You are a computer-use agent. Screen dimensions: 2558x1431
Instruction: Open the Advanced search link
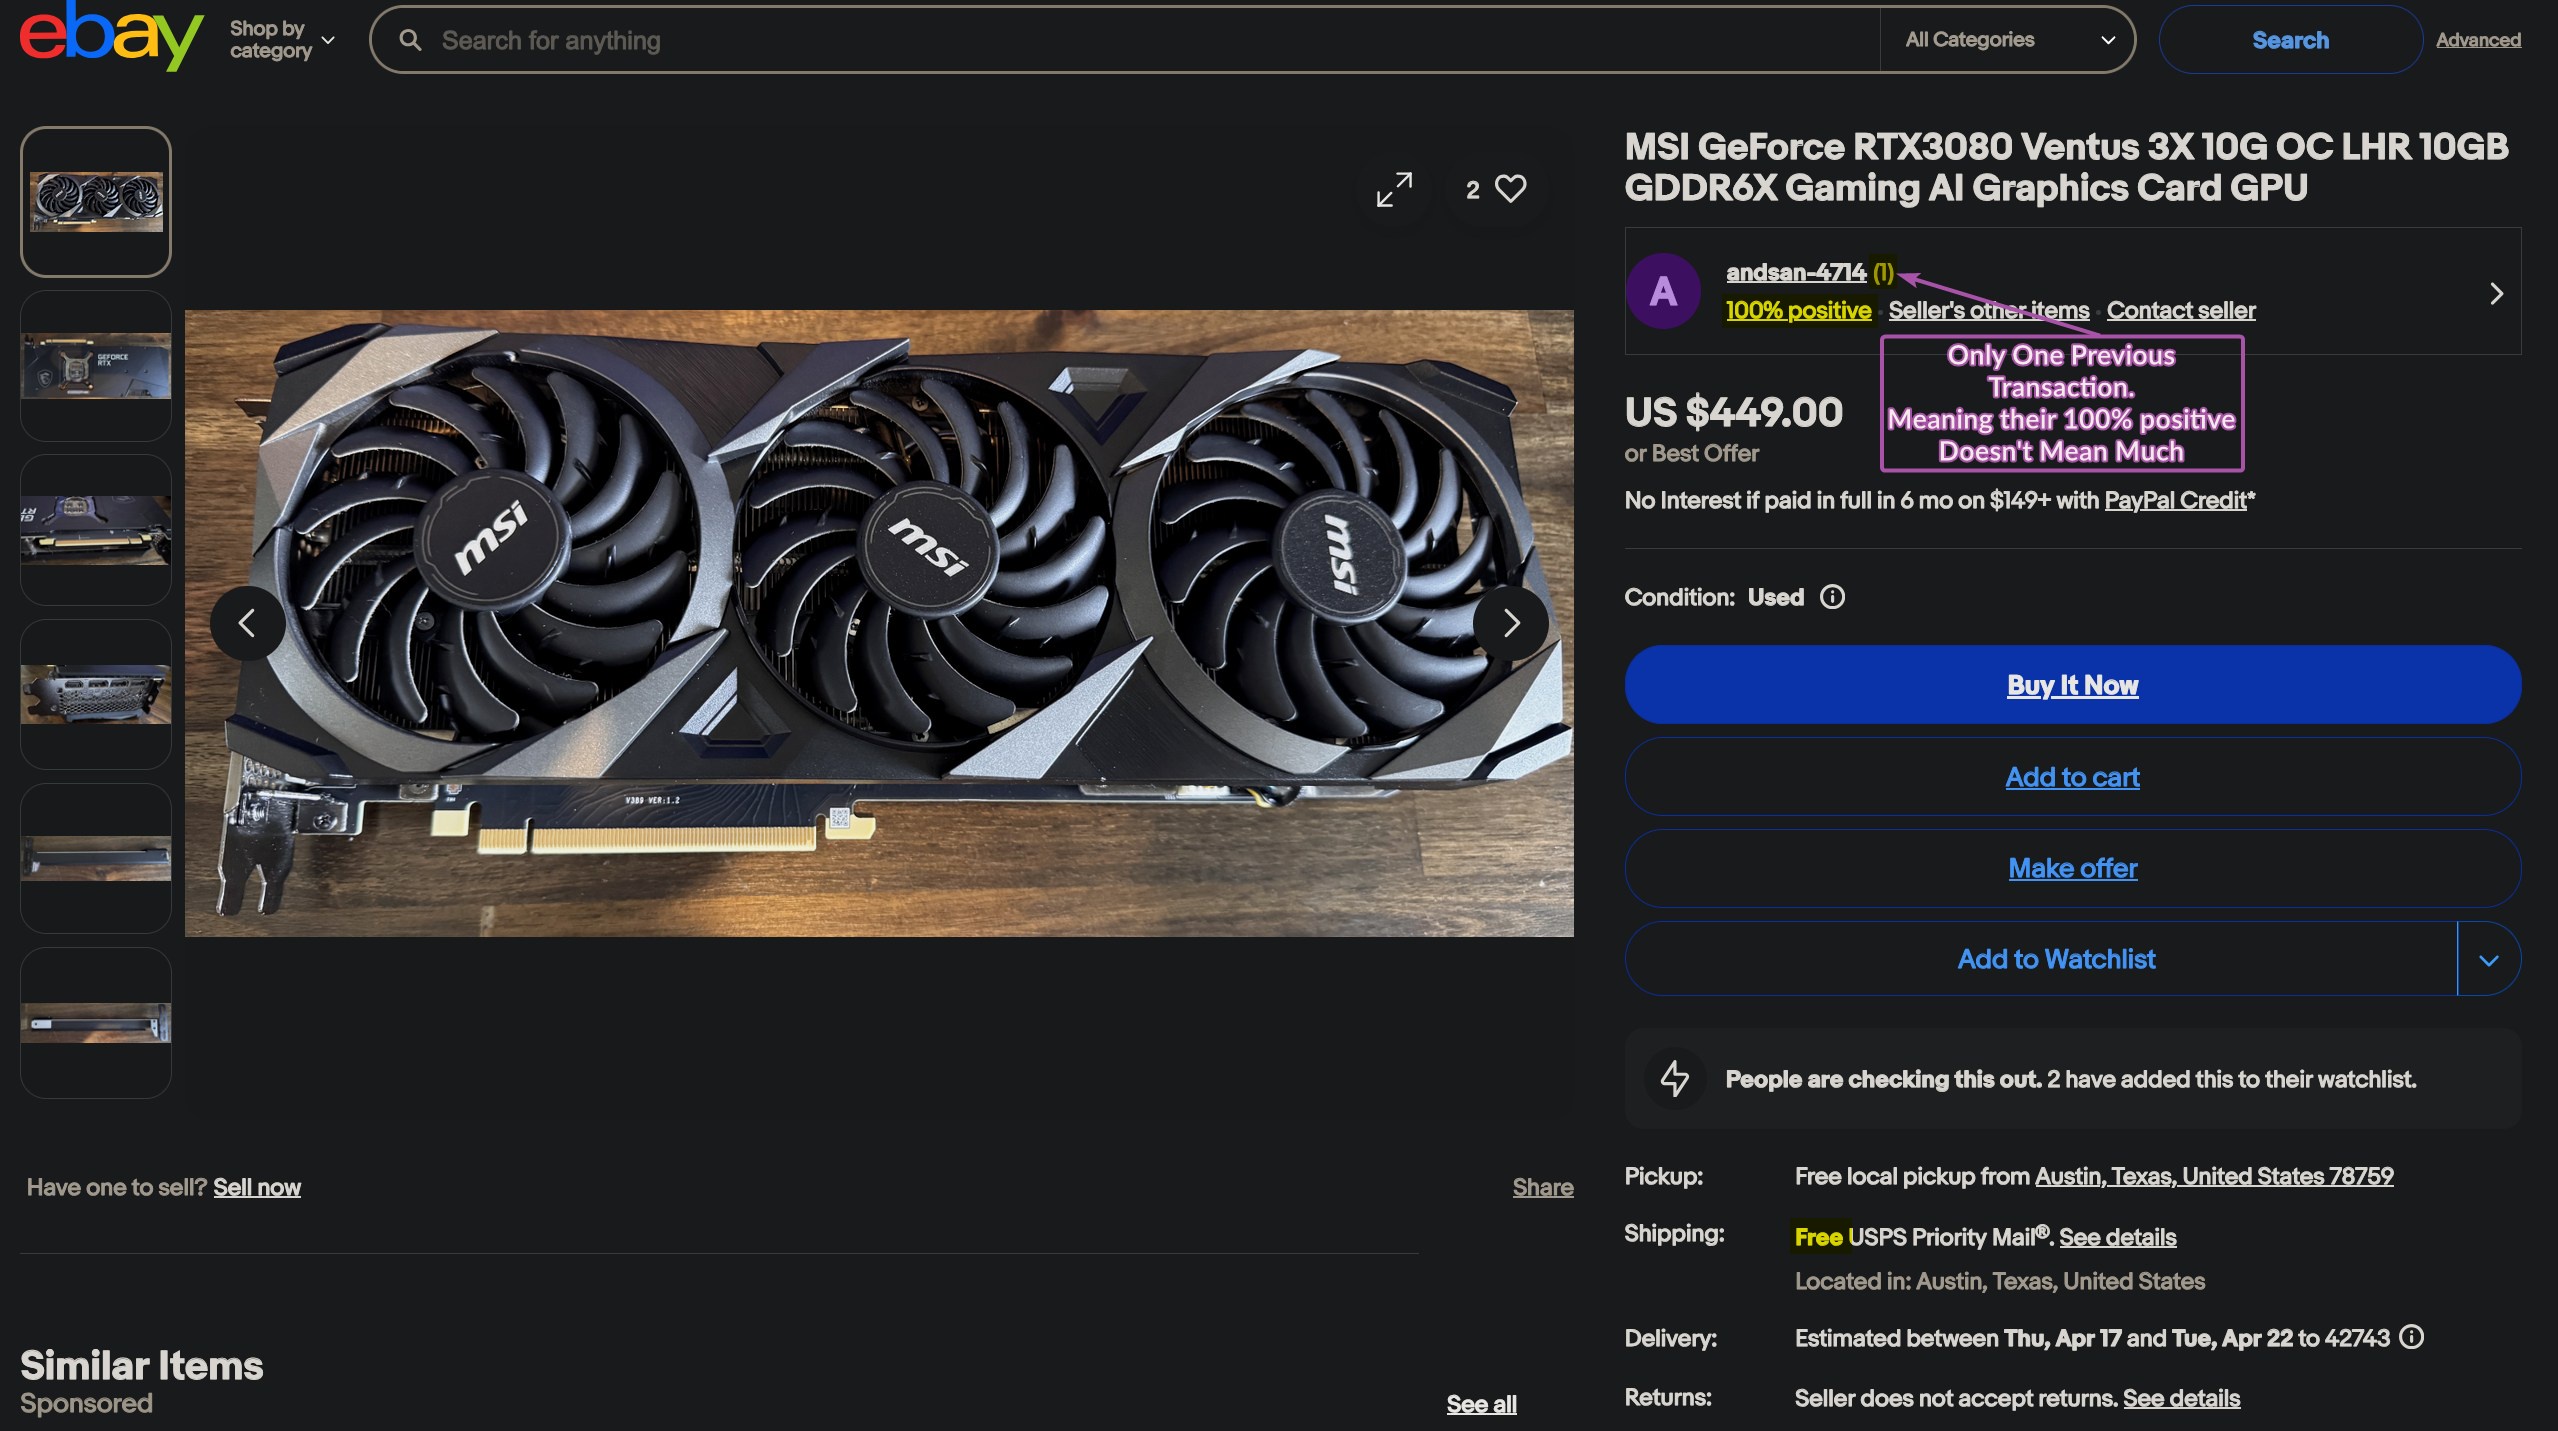pos(2478,40)
